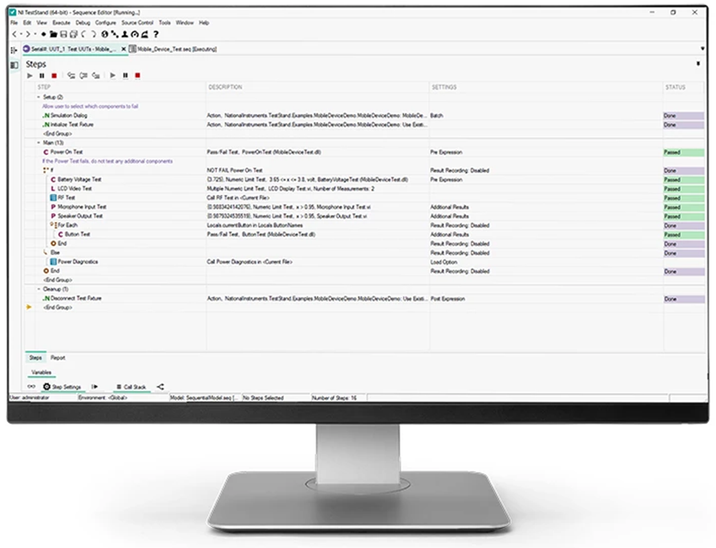Image resolution: width=716 pixels, height=548 pixels.
Task: Click the user login icon
Action: [x=124, y=34]
